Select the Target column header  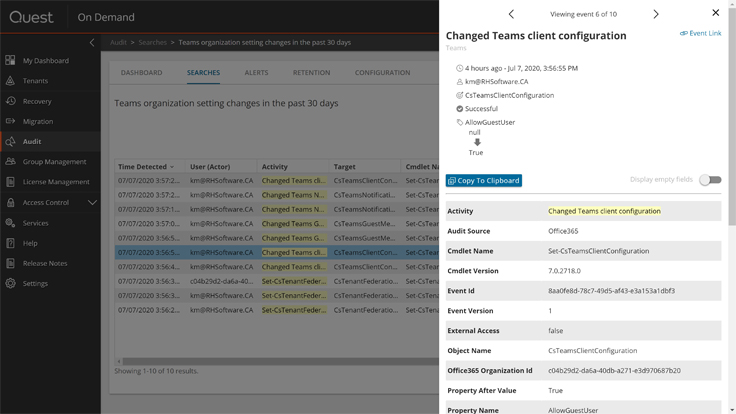tap(345, 167)
